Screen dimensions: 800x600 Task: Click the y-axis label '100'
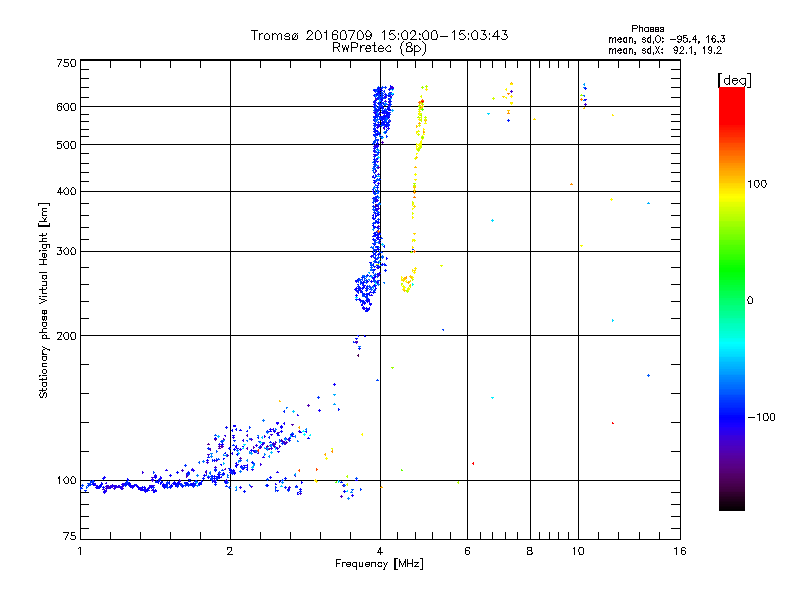click(x=66, y=481)
